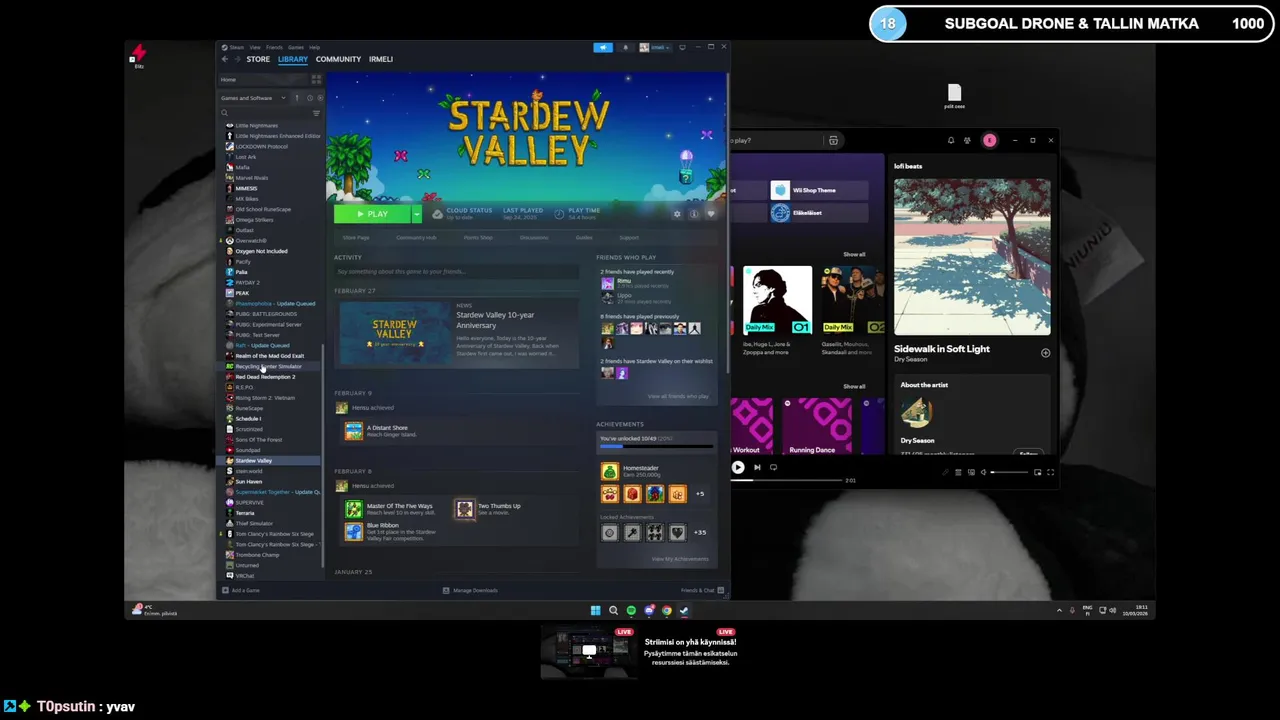Open Chrome from Windows taskbar
1280x720 pixels.
point(666,610)
